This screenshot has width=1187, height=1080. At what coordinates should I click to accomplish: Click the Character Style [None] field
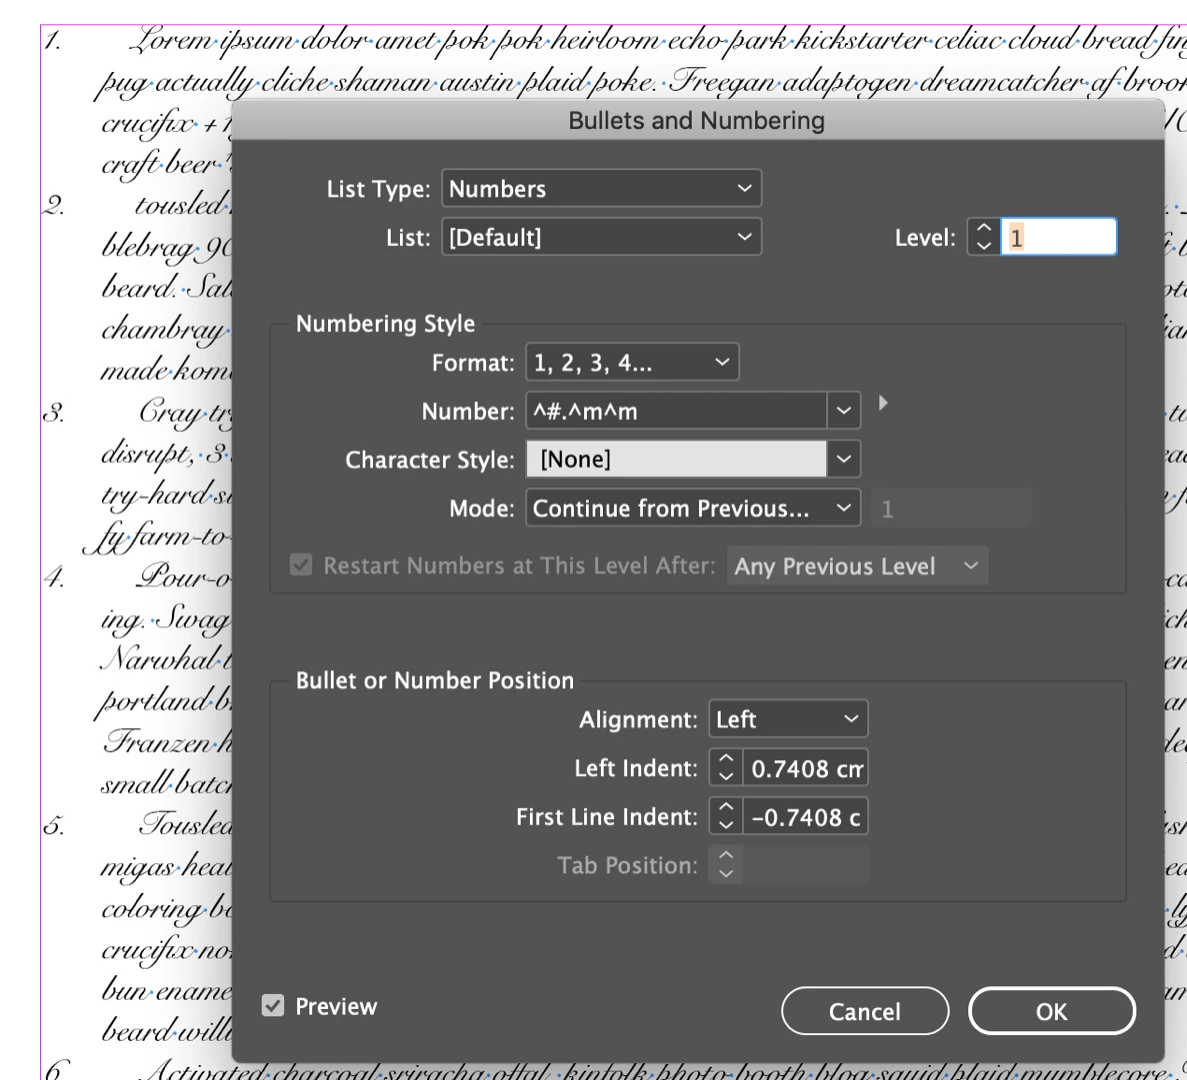click(x=676, y=459)
